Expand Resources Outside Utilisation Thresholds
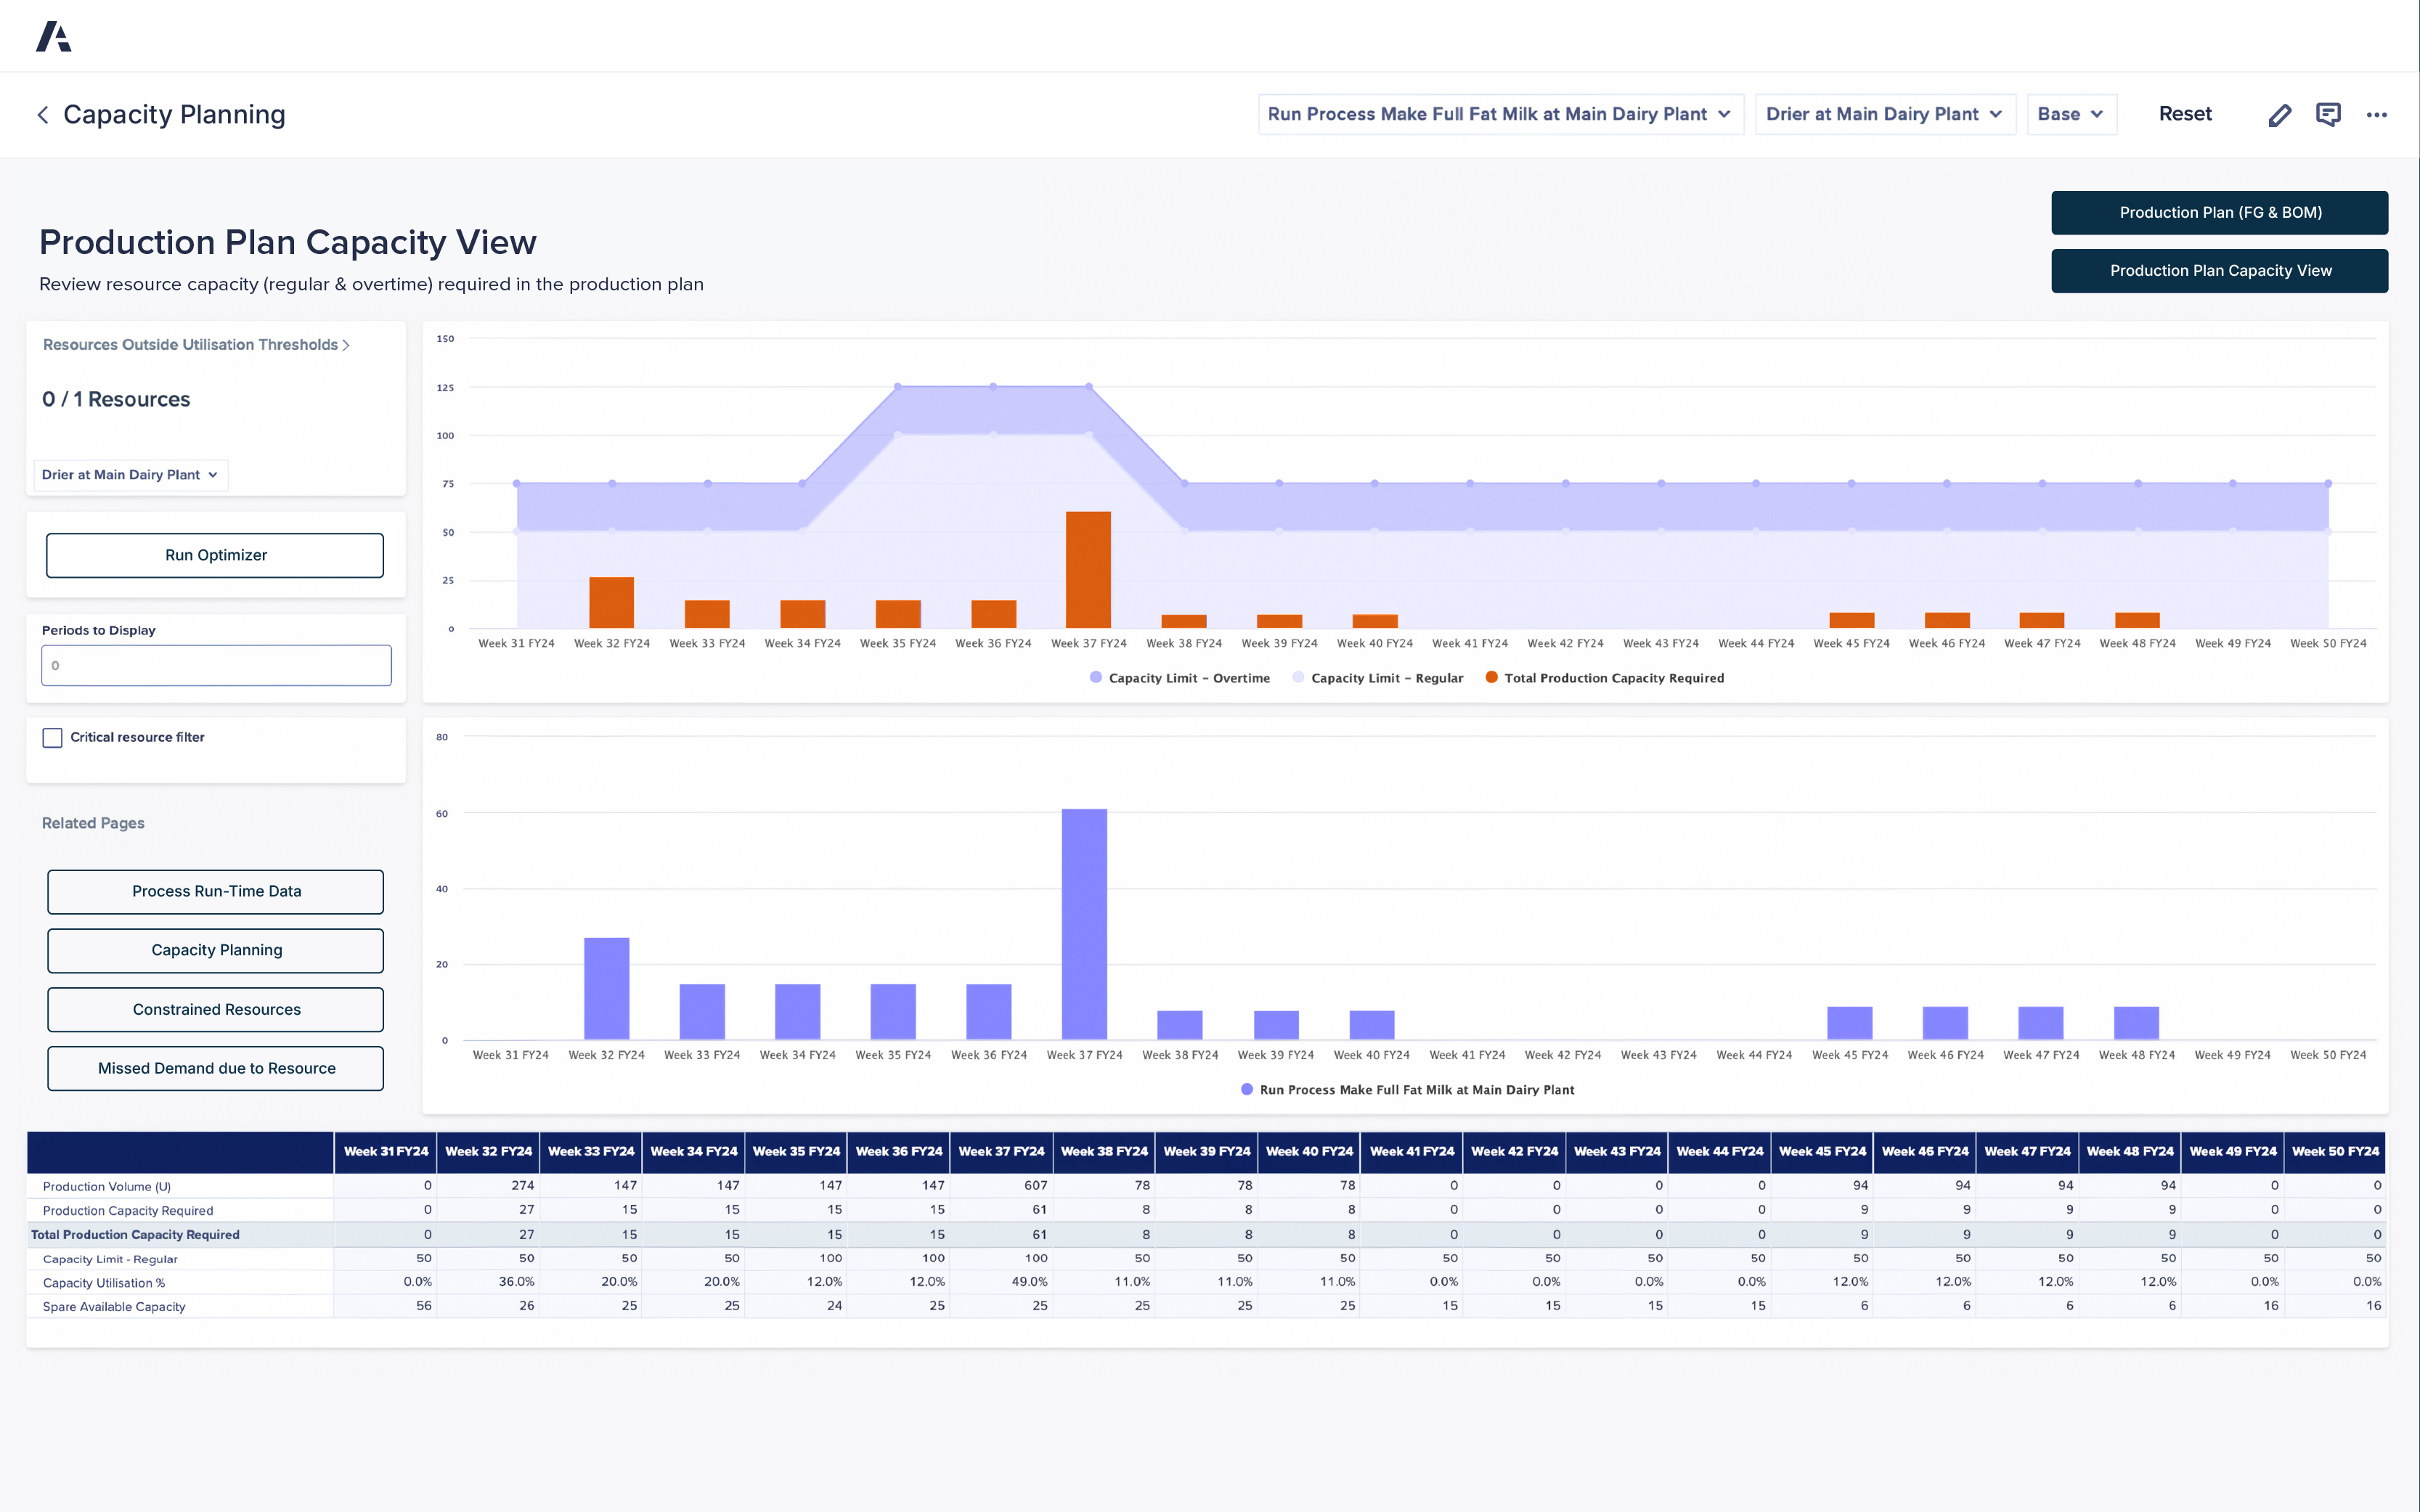The width and height of the screenshot is (2420, 1512). tap(195, 344)
